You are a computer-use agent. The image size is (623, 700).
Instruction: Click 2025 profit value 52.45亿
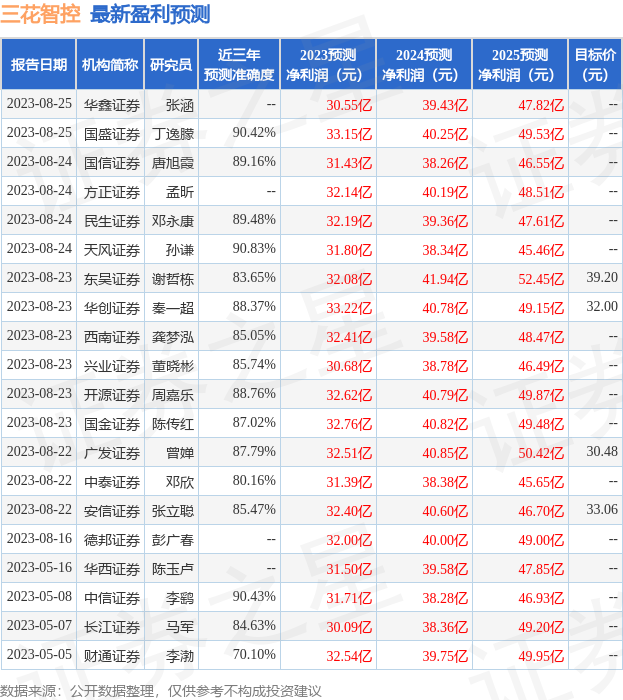pyautogui.click(x=541, y=279)
